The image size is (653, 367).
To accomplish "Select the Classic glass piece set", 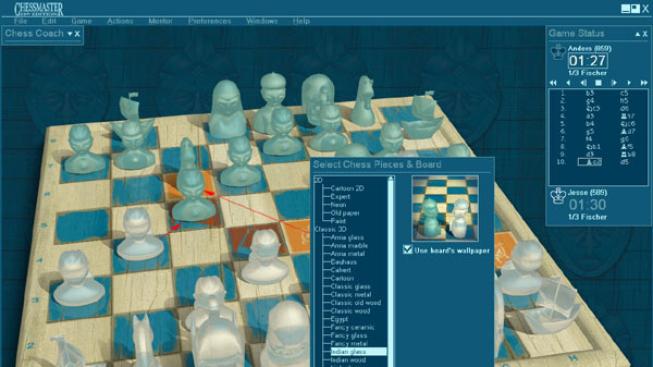I will click(x=350, y=287).
